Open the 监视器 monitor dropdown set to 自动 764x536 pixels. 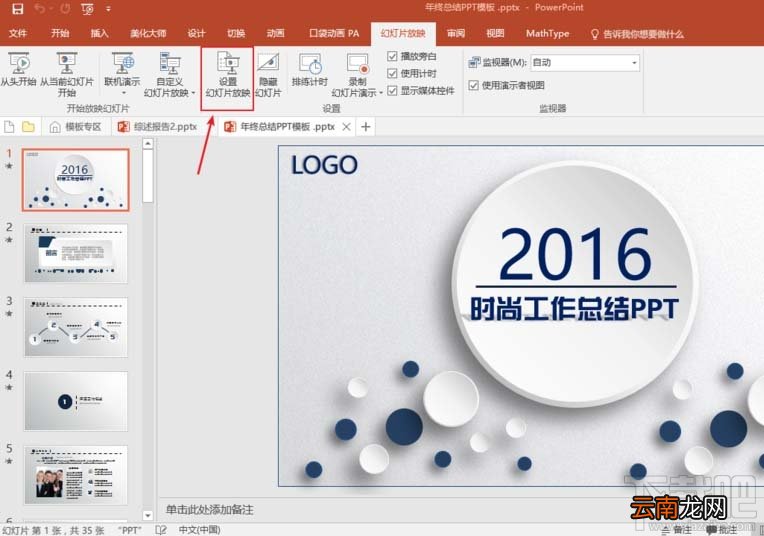coord(585,62)
